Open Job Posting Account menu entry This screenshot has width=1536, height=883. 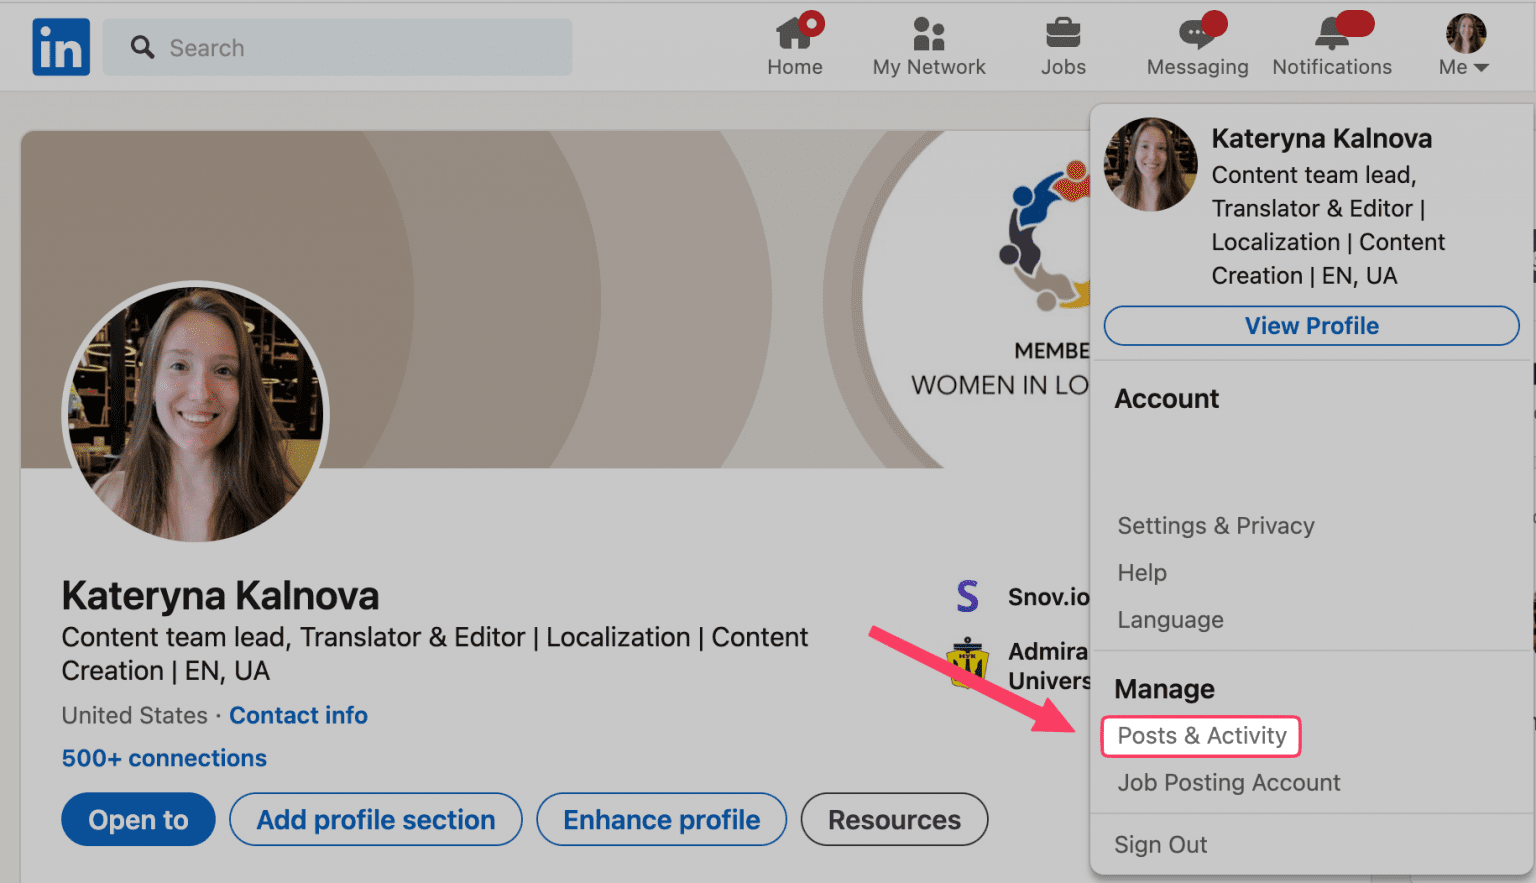pos(1229,783)
